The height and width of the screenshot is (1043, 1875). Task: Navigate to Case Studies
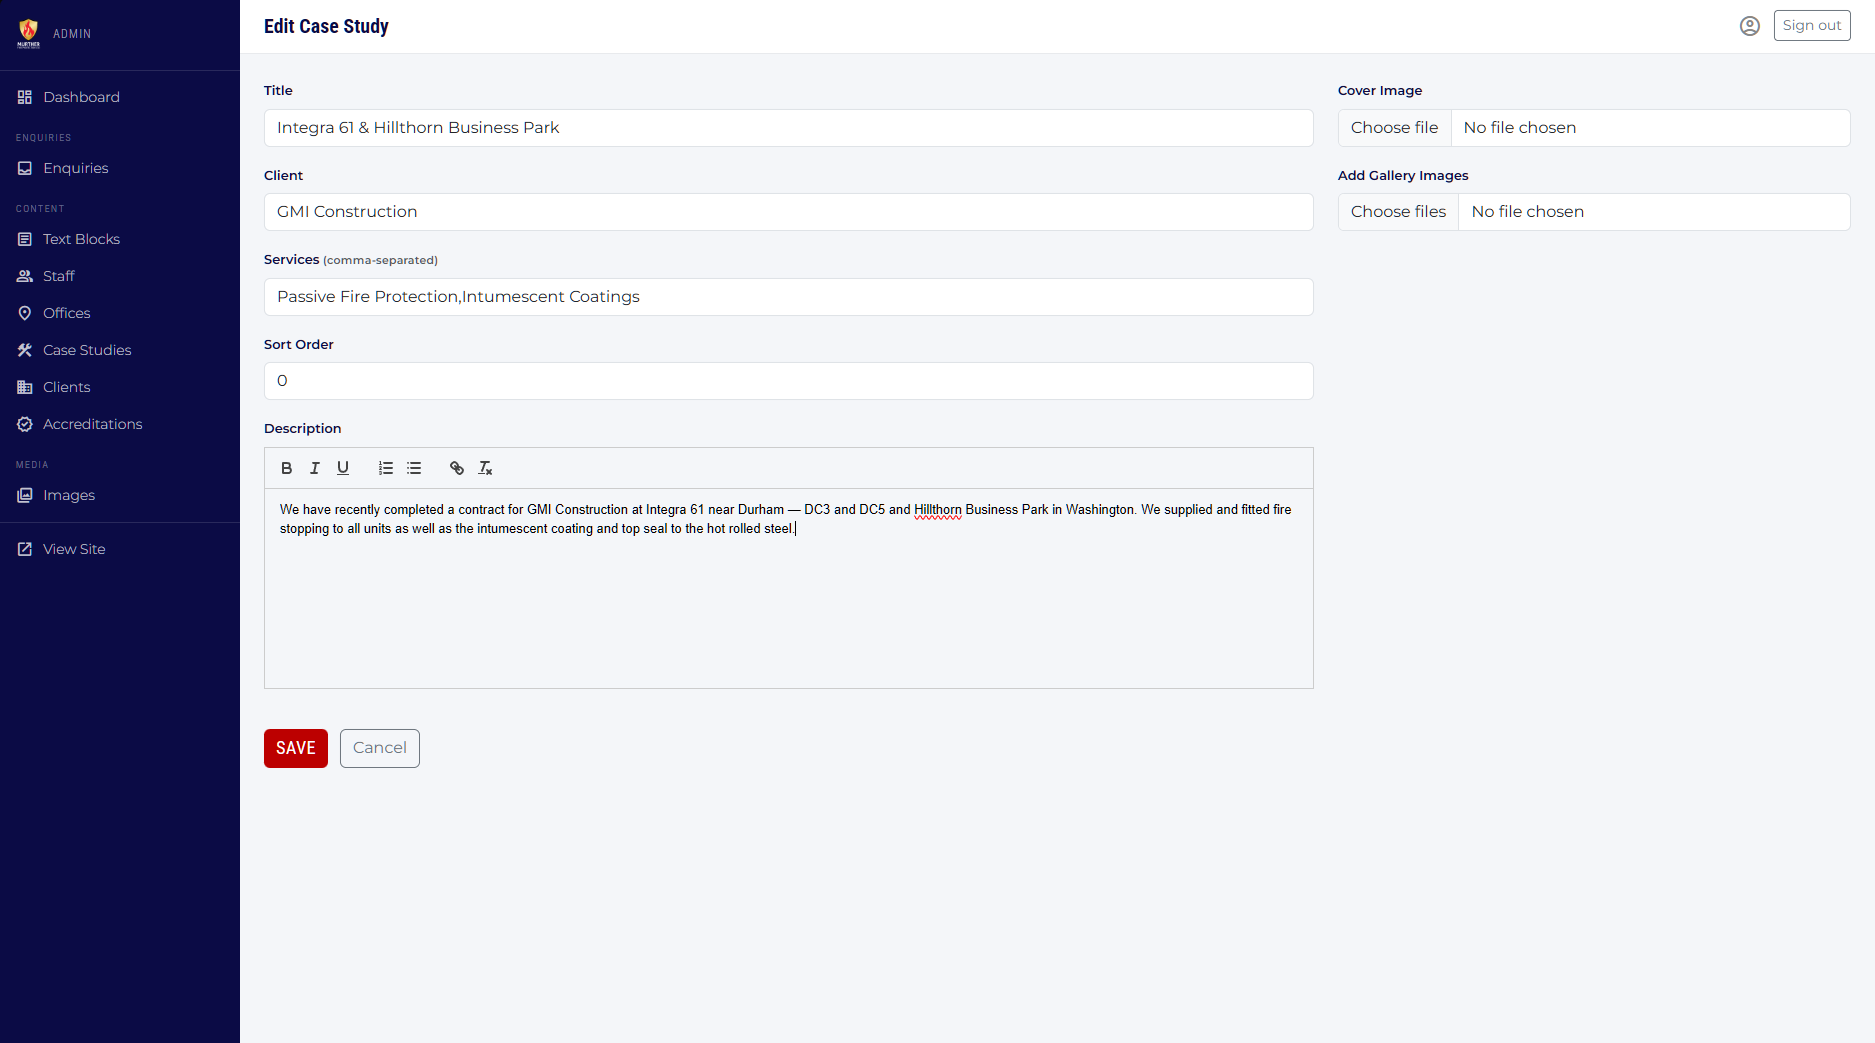[x=87, y=350]
